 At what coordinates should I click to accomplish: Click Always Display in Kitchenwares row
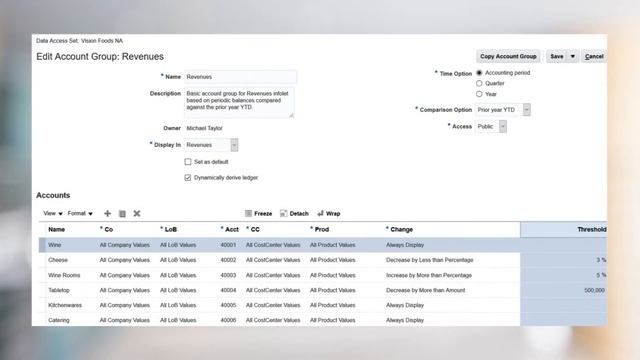coord(405,305)
